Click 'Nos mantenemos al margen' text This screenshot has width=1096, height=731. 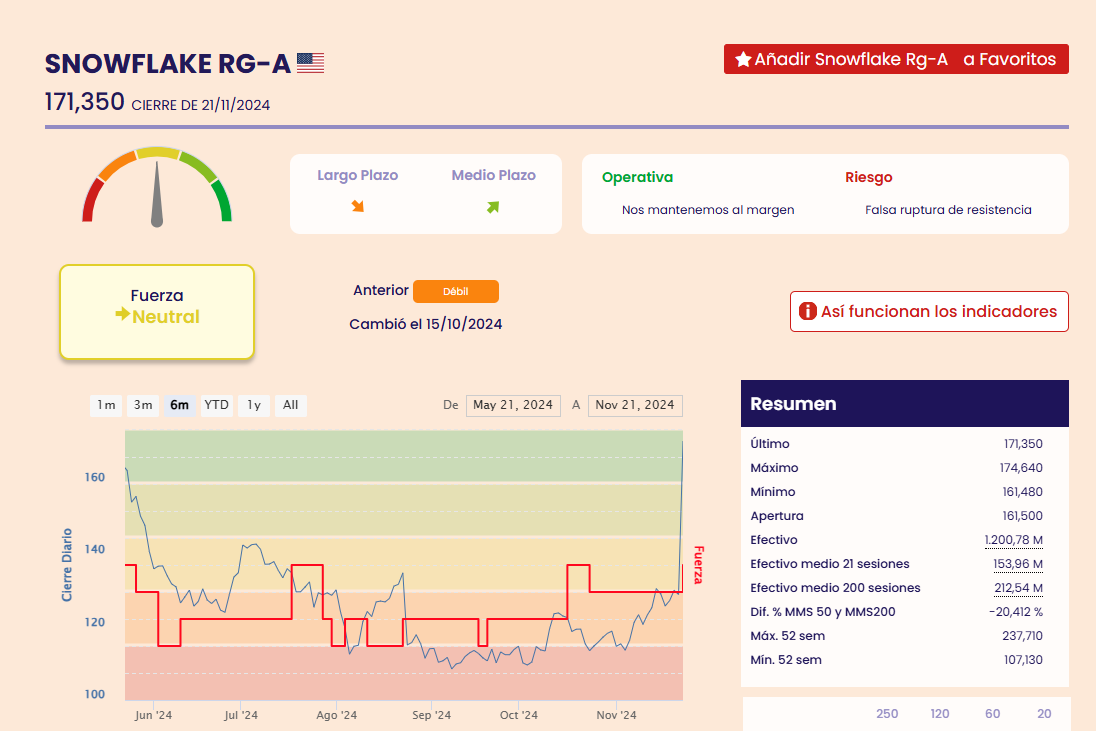(x=708, y=210)
